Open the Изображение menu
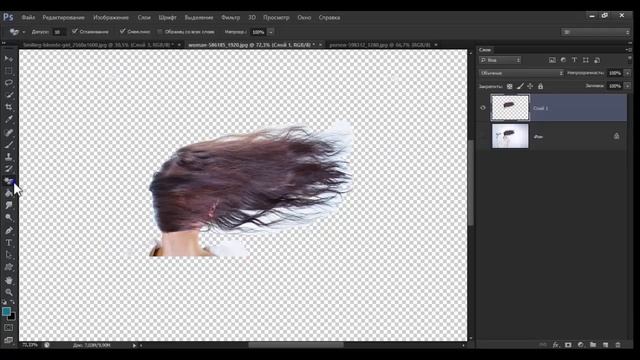The image size is (640, 360). (111, 18)
